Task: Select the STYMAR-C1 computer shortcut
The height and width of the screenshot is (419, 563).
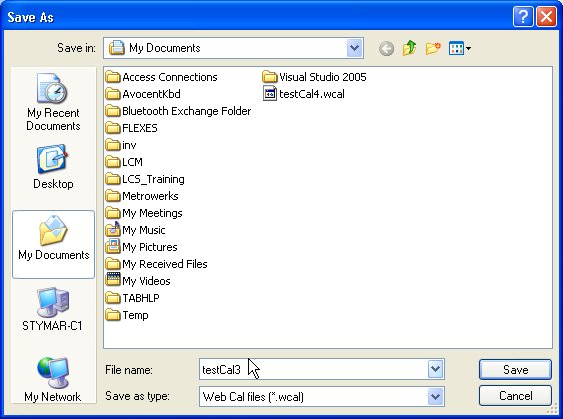Action: click(53, 309)
